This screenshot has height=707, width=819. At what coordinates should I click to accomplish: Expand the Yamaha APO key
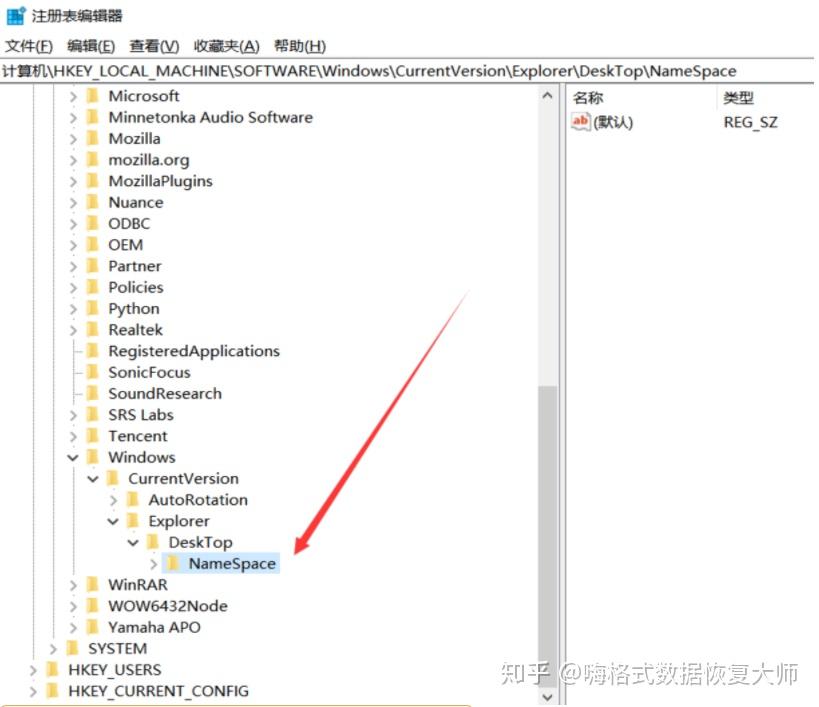pyautogui.click(x=73, y=628)
